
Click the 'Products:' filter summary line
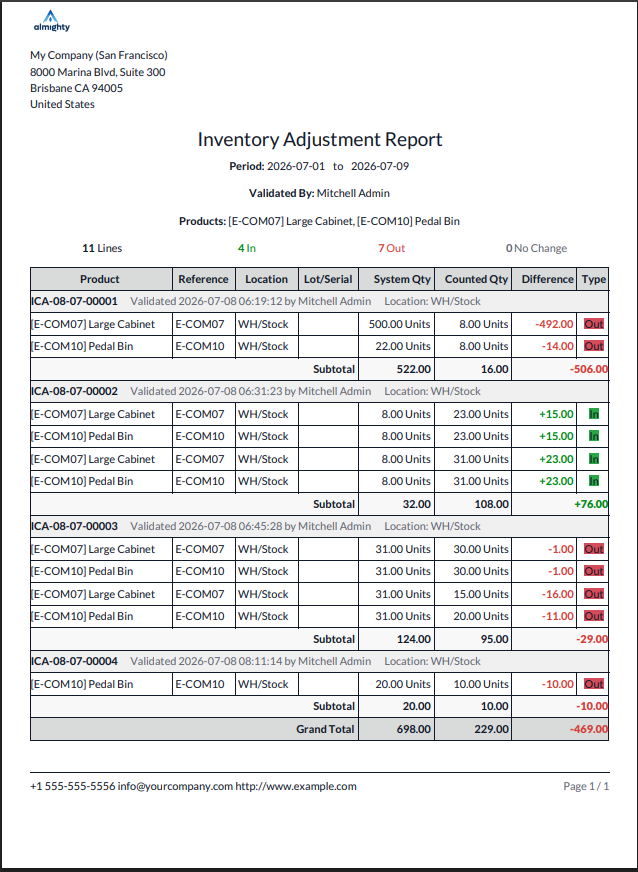pyautogui.click(x=319, y=221)
